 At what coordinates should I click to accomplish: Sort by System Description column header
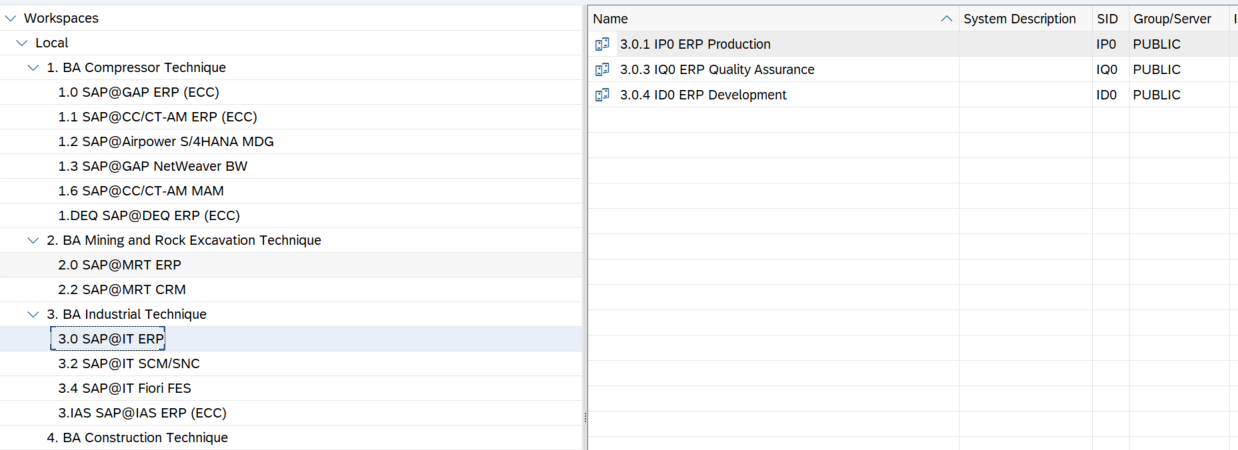click(1019, 19)
